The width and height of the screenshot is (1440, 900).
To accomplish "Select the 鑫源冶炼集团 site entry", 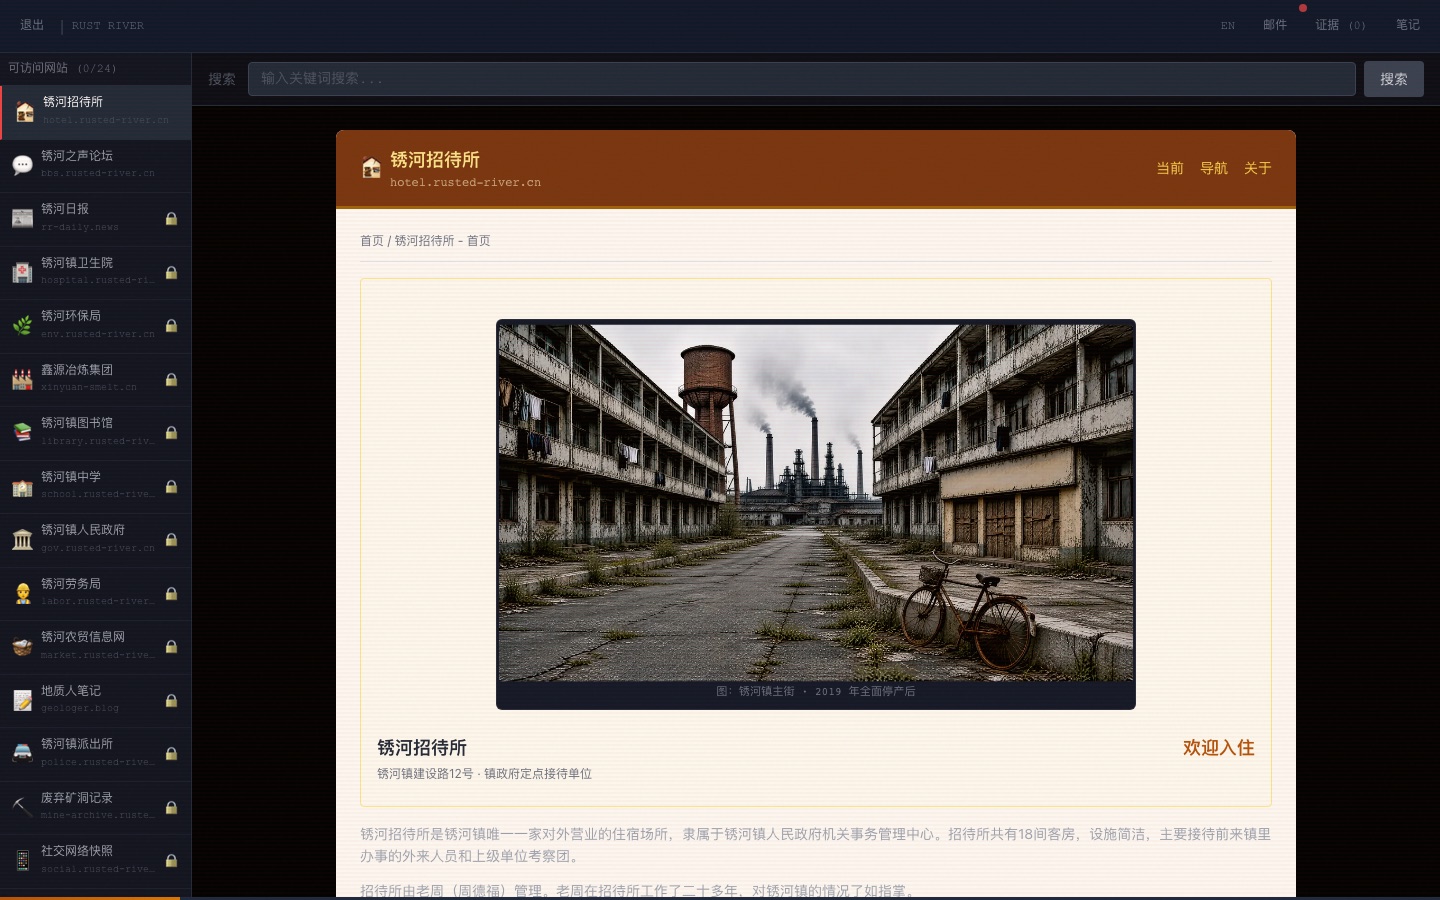I will tap(96, 379).
